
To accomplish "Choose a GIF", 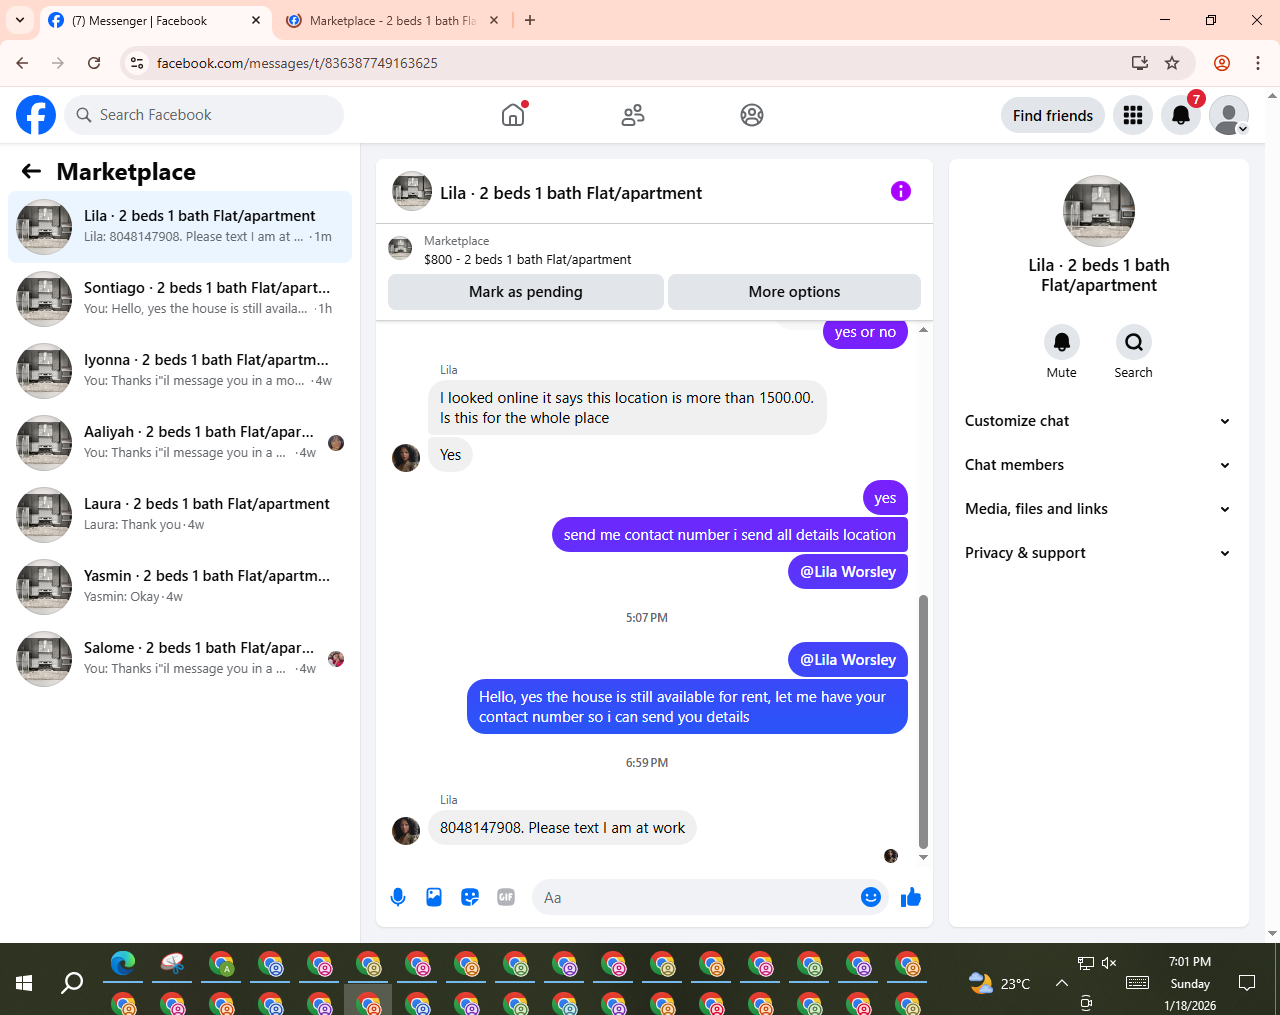I will 506,897.
